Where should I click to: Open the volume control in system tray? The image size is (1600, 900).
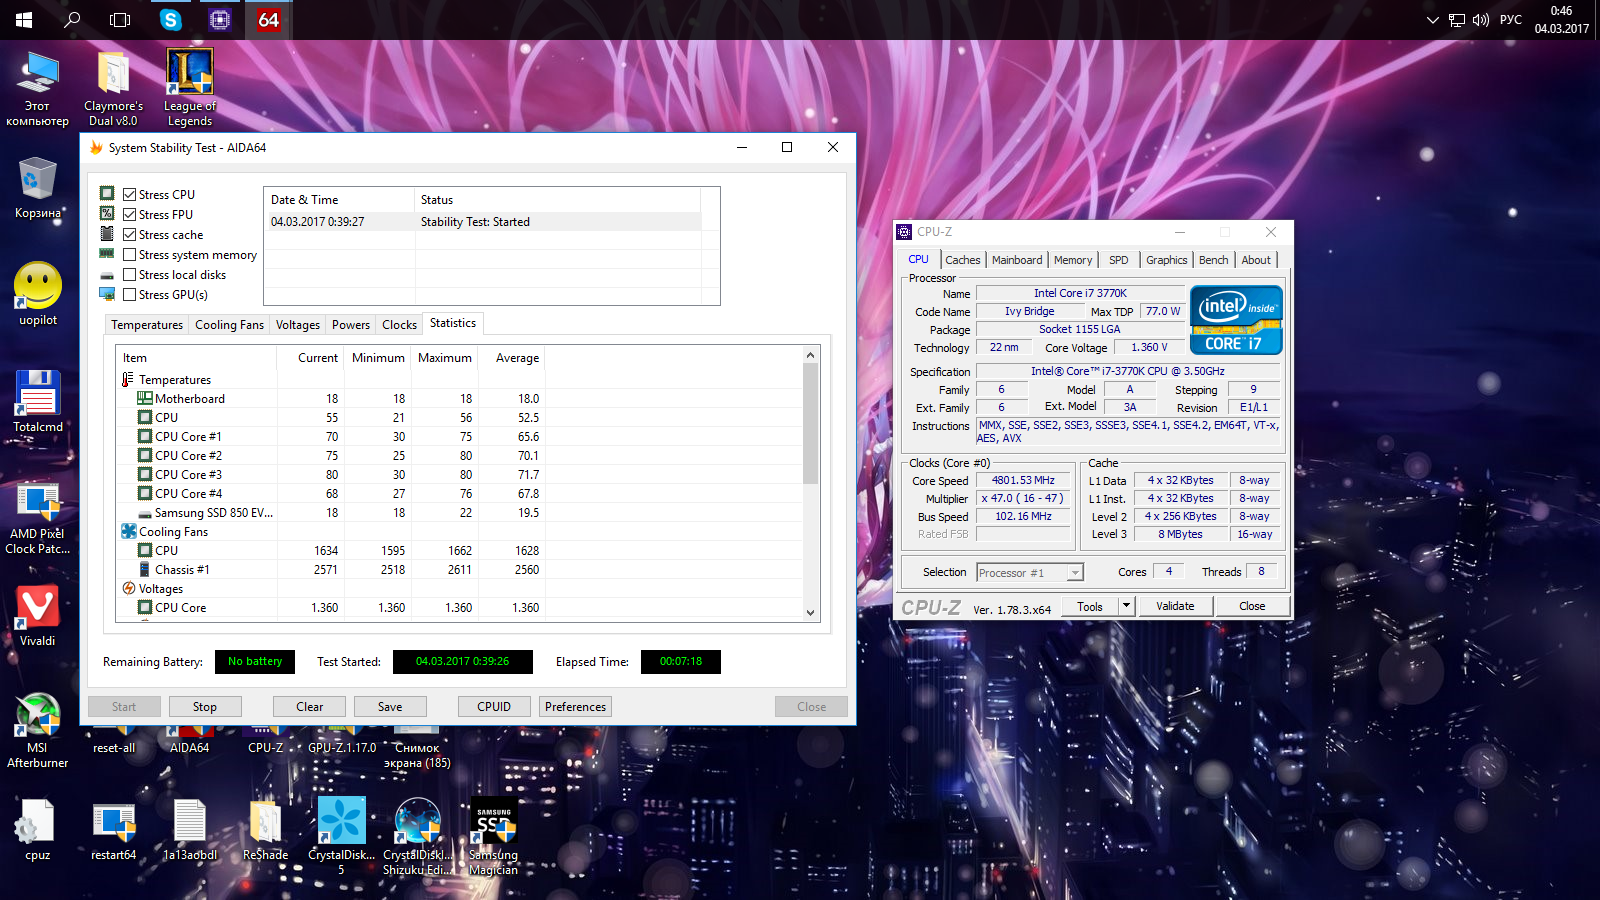coord(1481,20)
